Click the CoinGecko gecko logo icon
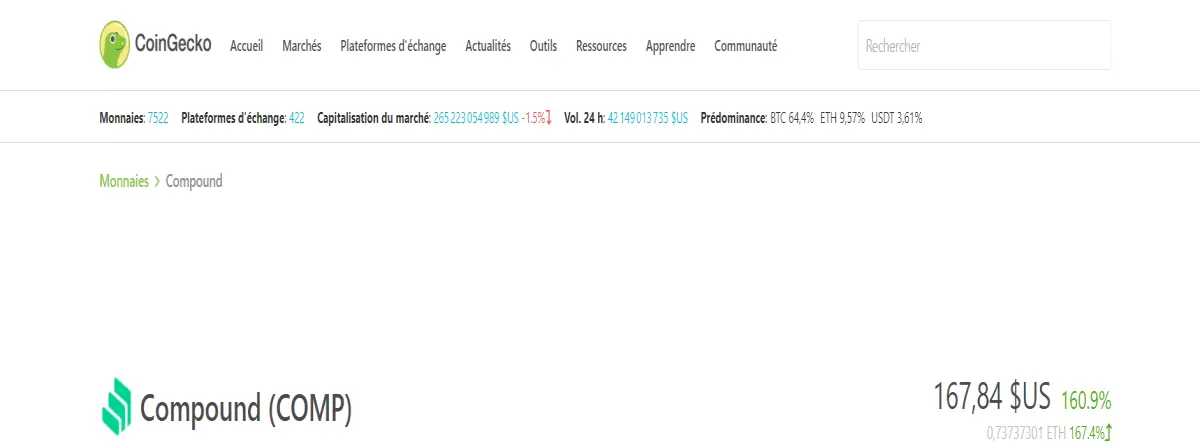This screenshot has width=1200, height=443. (x=115, y=45)
